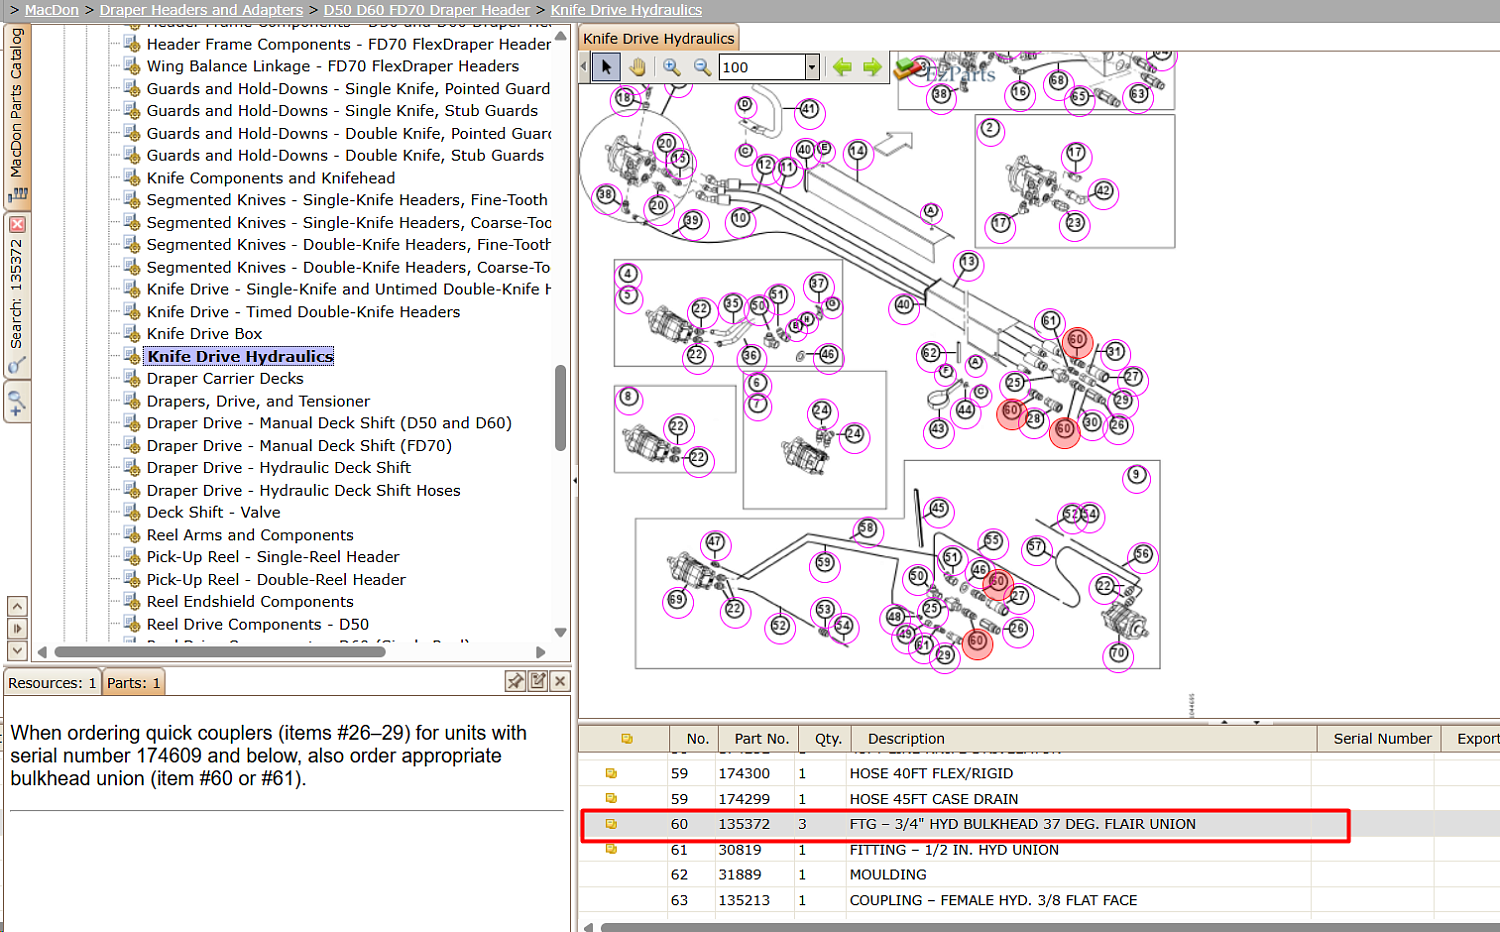This screenshot has height=932, width=1500.
Task: Click the tree scroll-down arrow
Action: [560, 632]
